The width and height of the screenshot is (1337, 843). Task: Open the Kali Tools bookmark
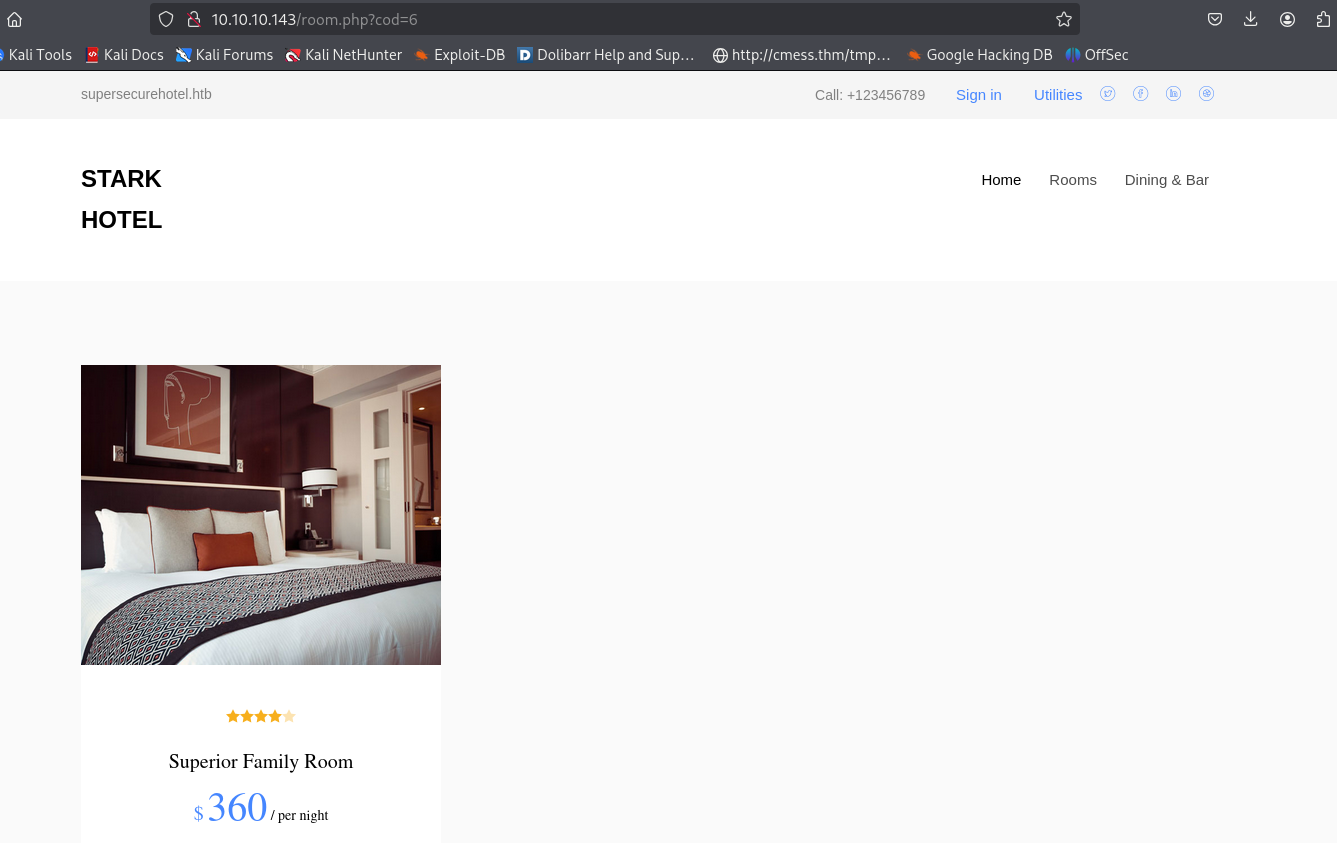(x=36, y=55)
